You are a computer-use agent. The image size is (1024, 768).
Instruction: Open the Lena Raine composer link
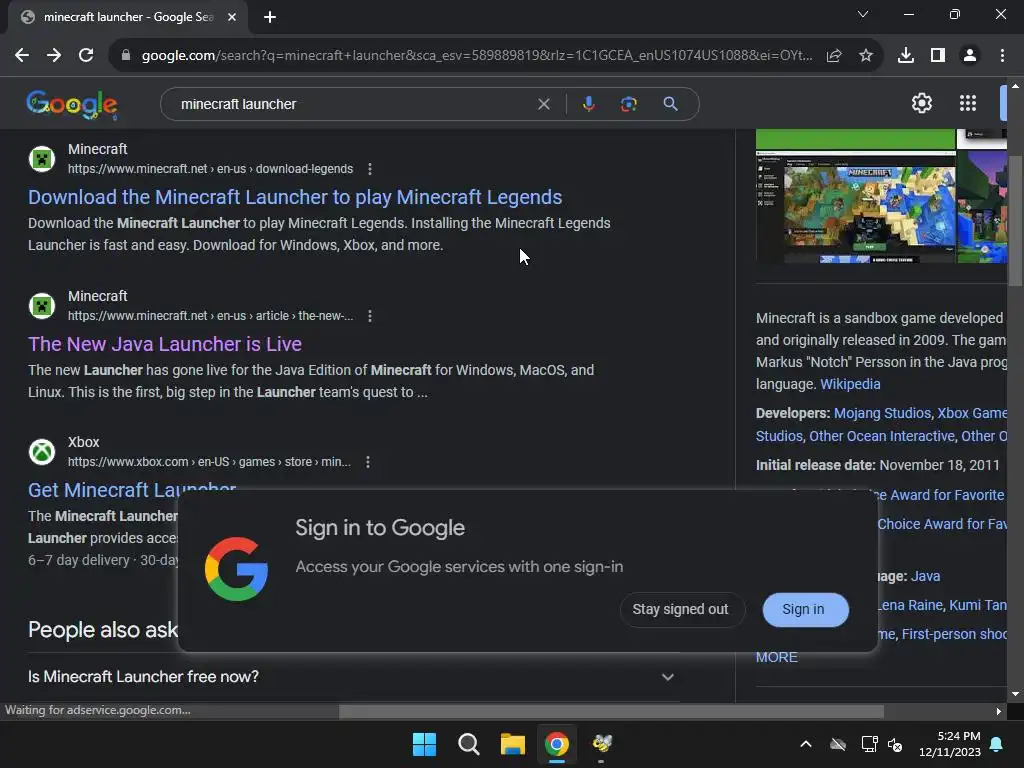(x=909, y=605)
